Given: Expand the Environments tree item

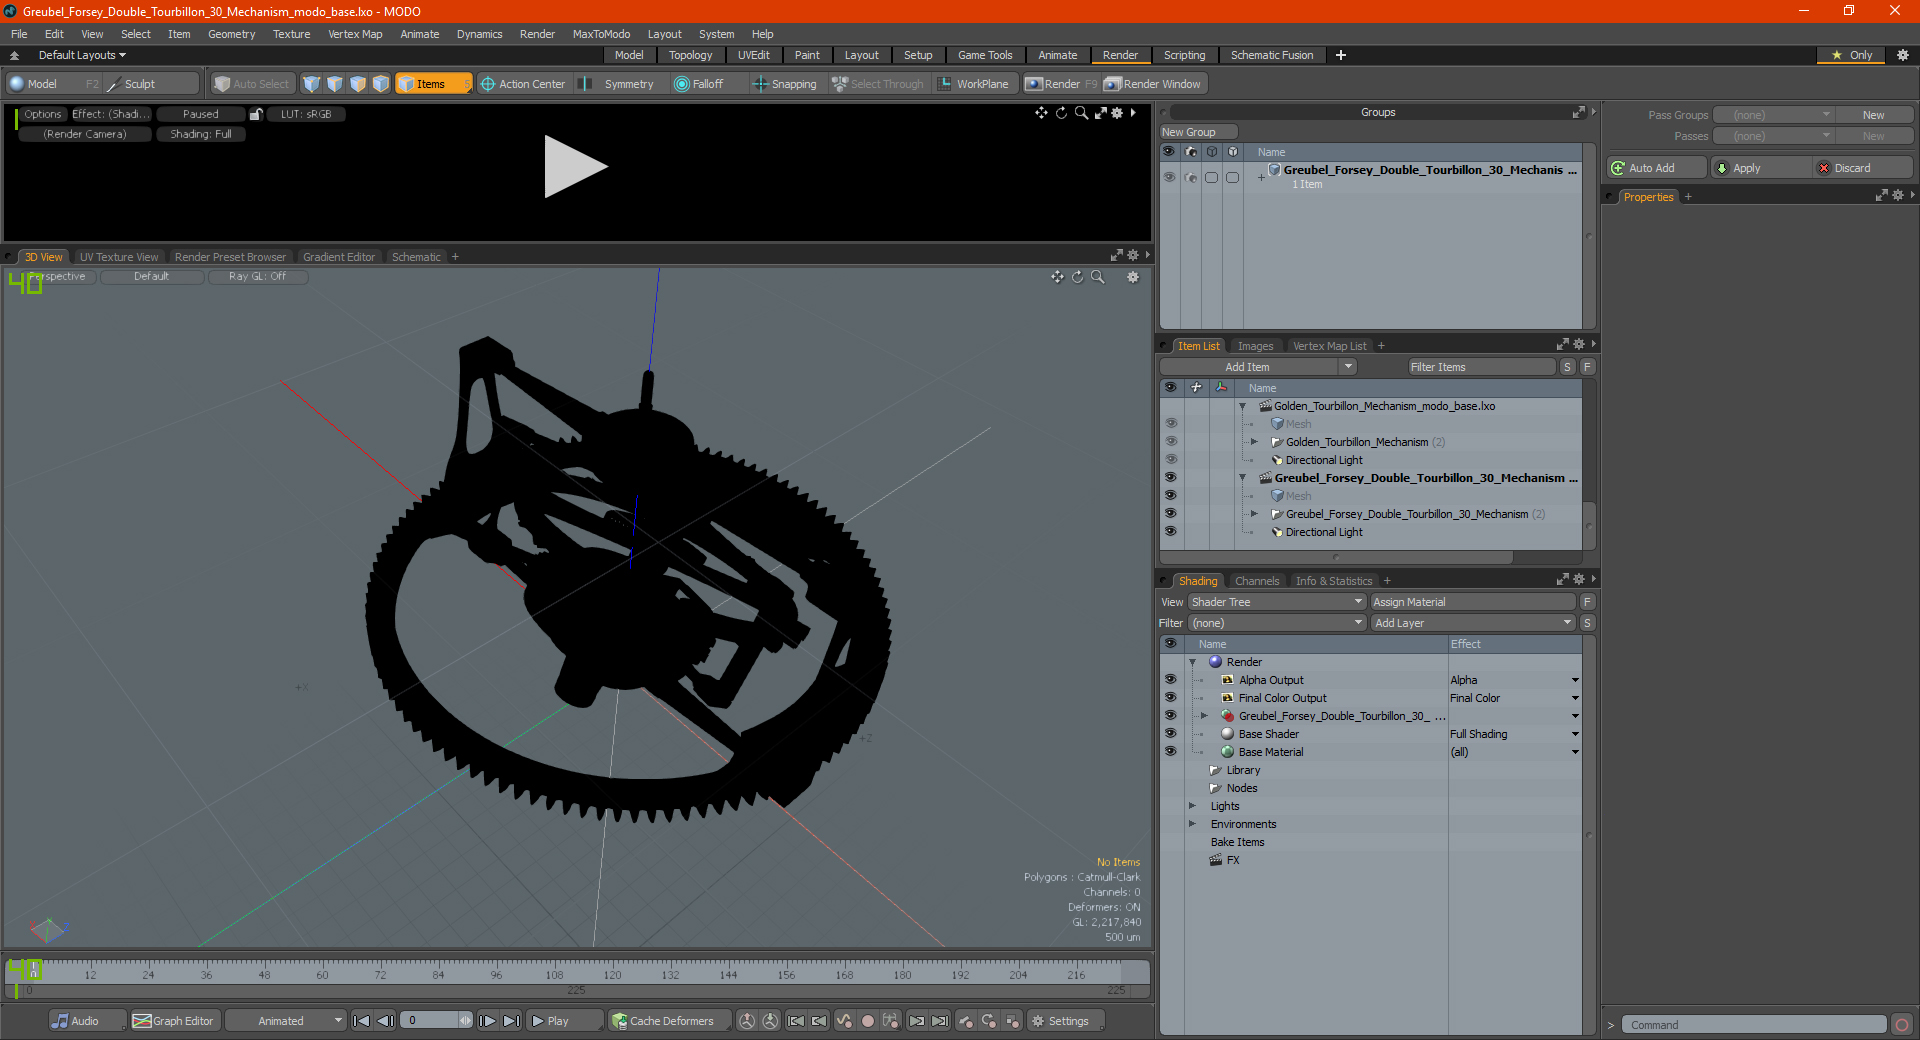Looking at the screenshot, I should pos(1192,824).
